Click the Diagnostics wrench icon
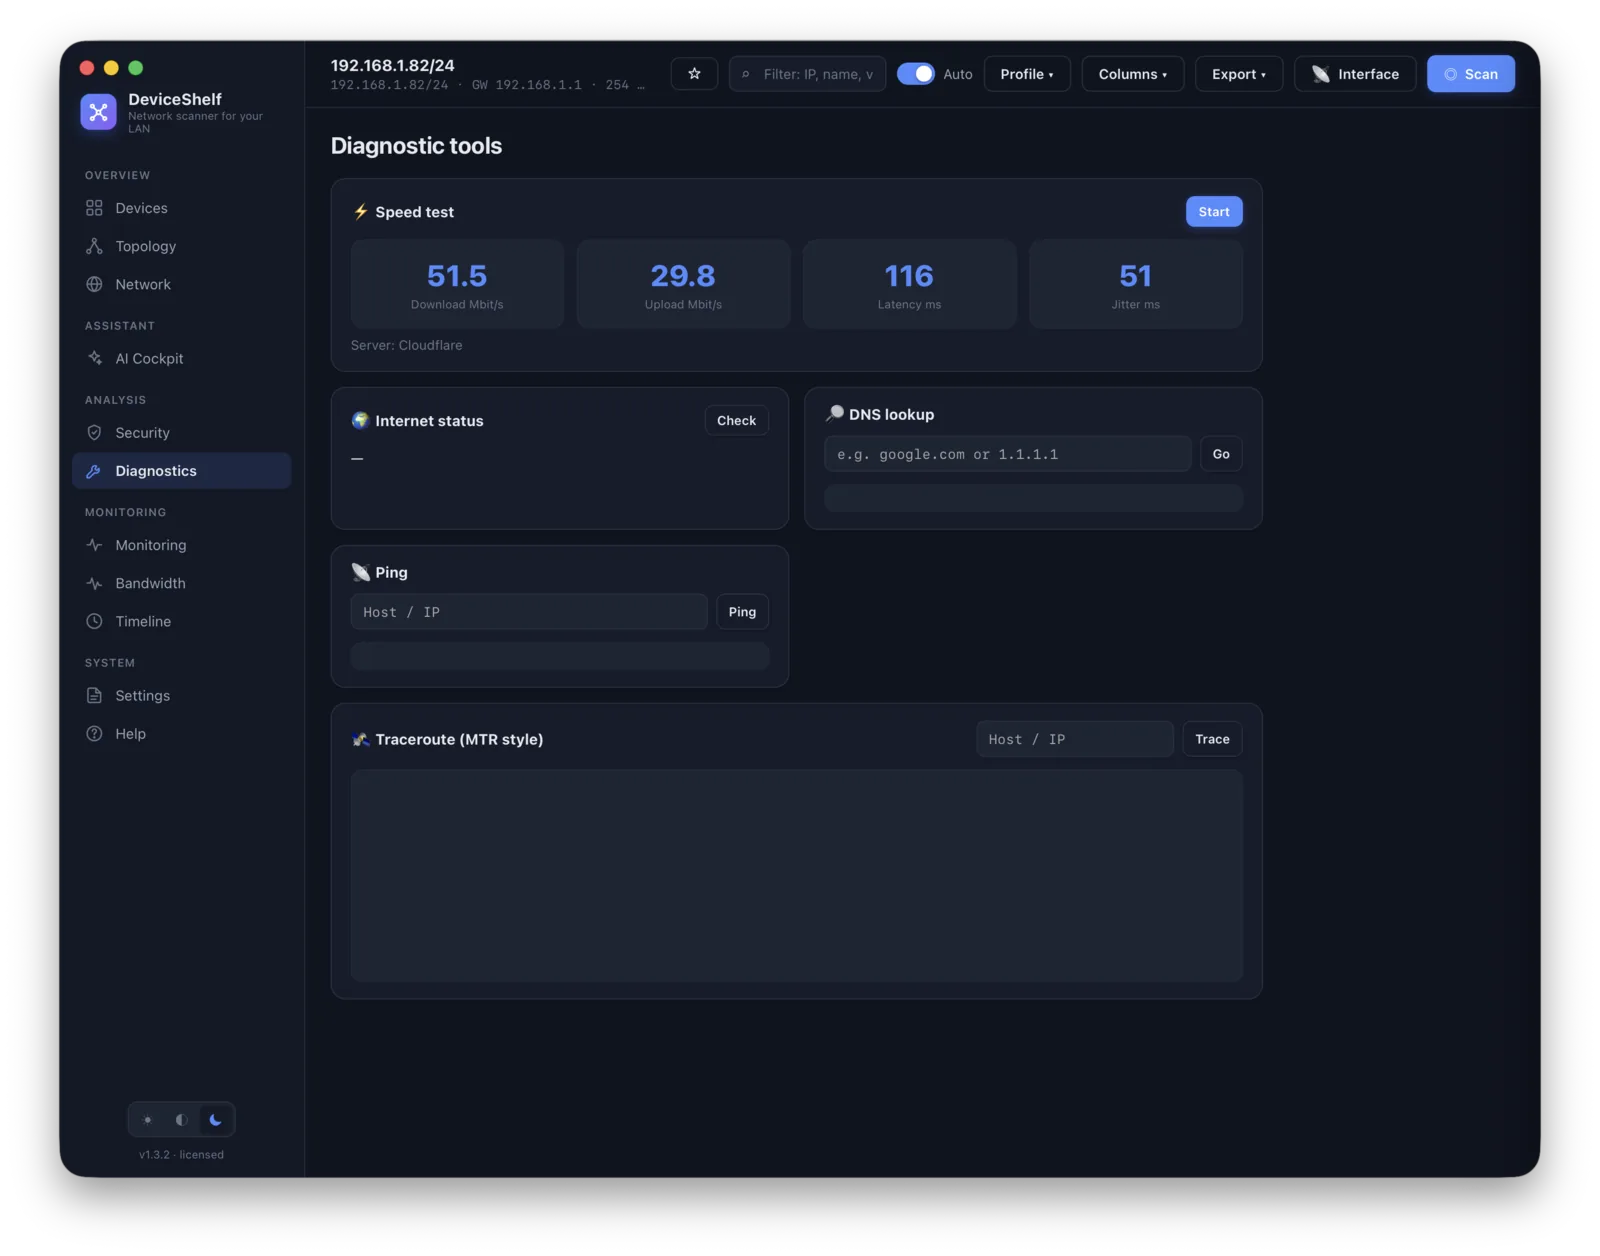1600x1256 pixels. click(94, 471)
